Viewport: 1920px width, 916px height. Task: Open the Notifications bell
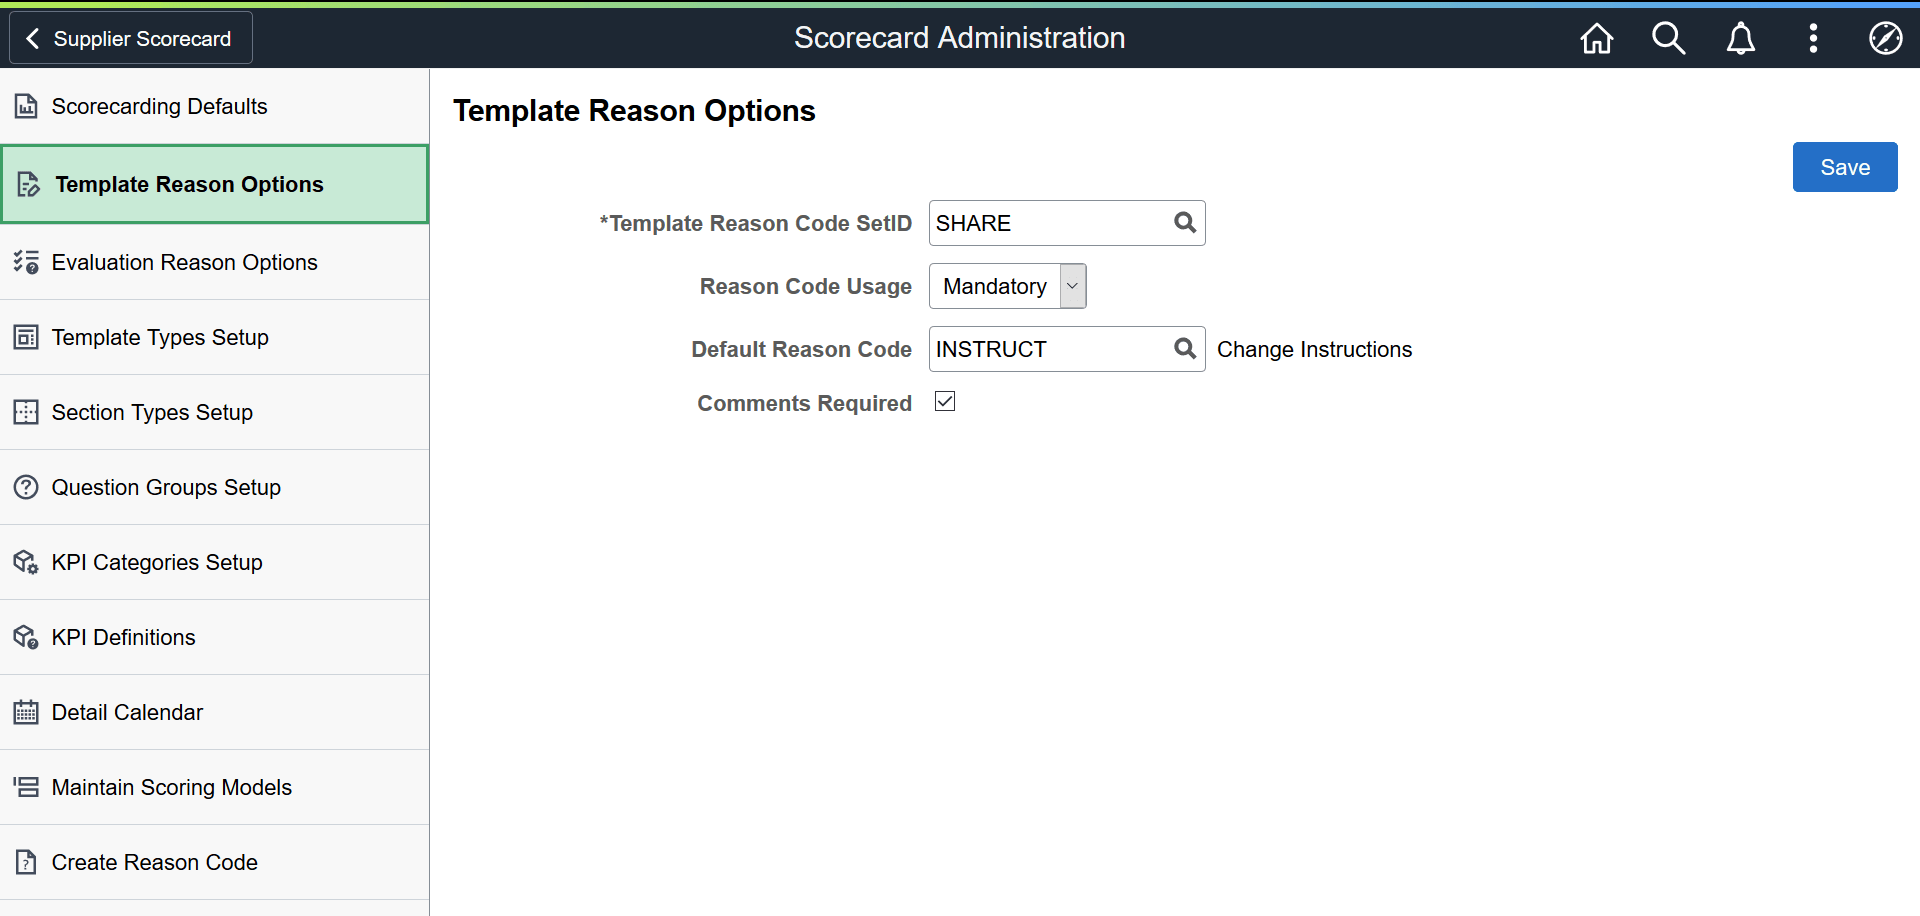coord(1740,38)
